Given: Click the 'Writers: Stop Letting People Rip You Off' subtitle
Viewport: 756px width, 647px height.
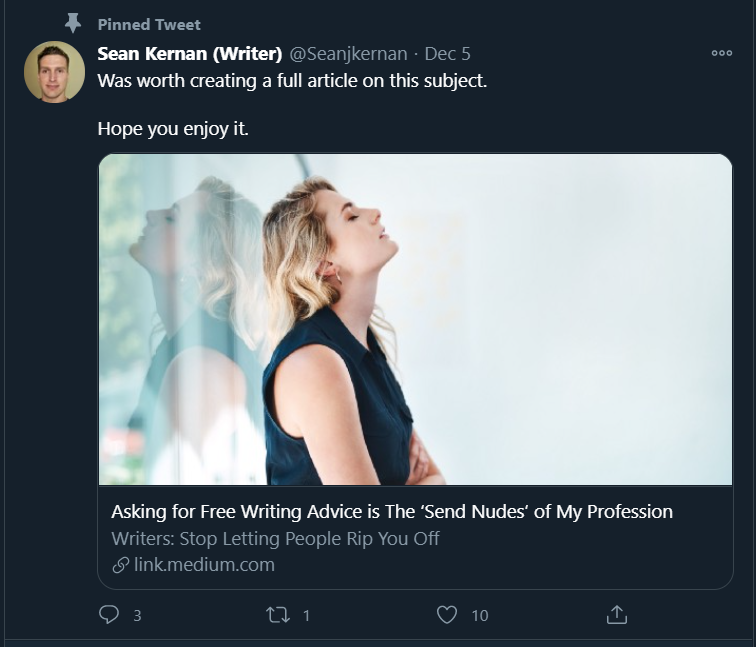Looking at the screenshot, I should tap(275, 539).
